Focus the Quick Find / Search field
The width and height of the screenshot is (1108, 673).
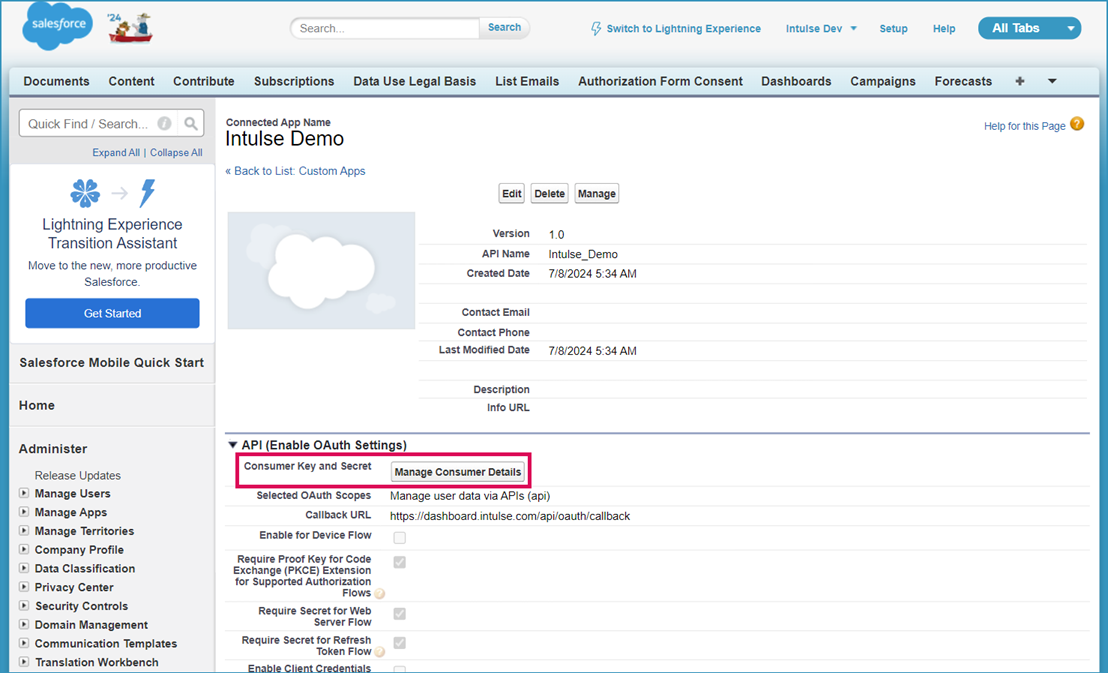112,124
